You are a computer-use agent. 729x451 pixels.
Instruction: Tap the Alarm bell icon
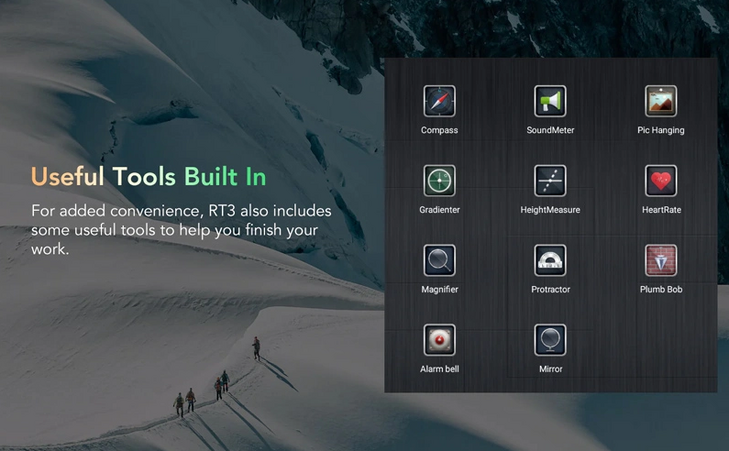pyautogui.click(x=439, y=340)
